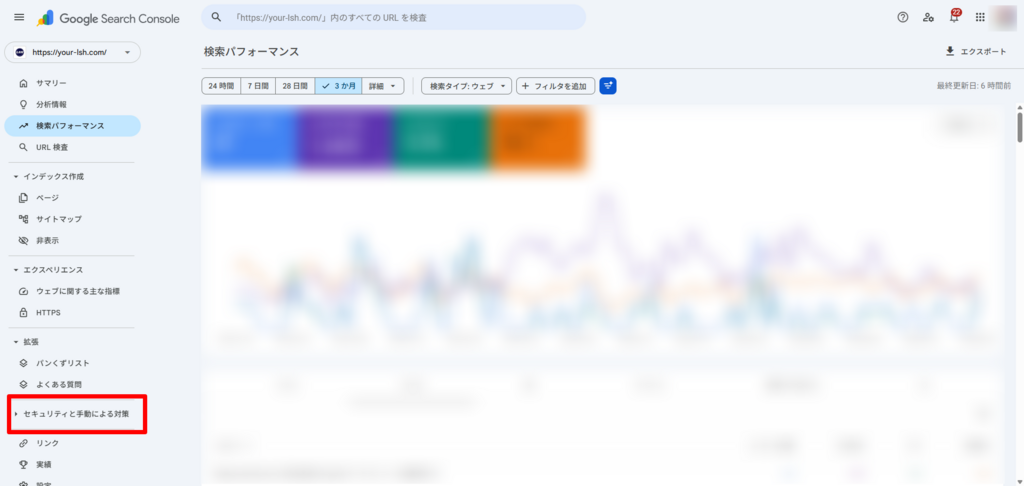Click フィルタを追加 button
This screenshot has height=486, width=1024.
[555, 86]
